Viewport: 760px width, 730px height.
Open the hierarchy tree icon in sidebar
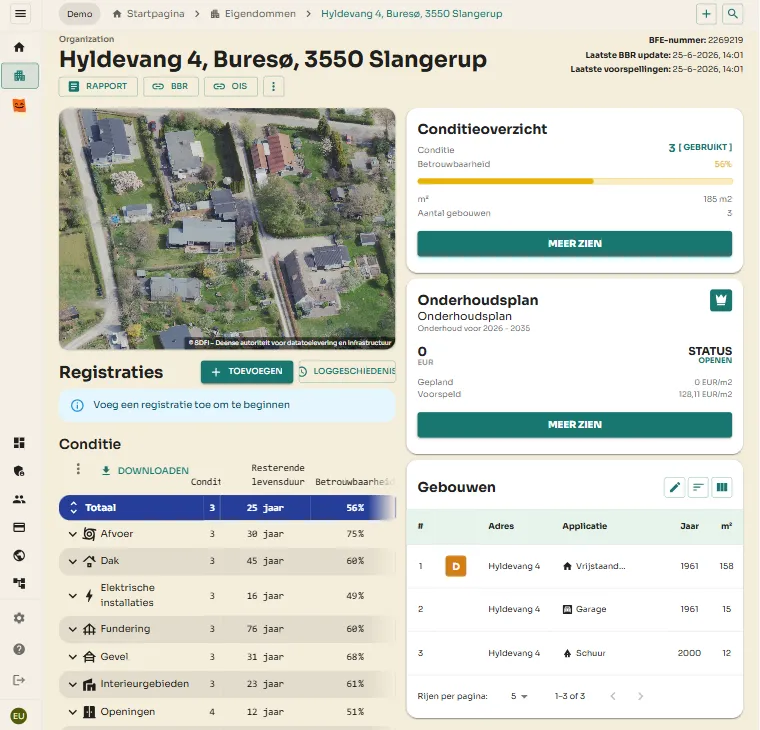[19, 583]
